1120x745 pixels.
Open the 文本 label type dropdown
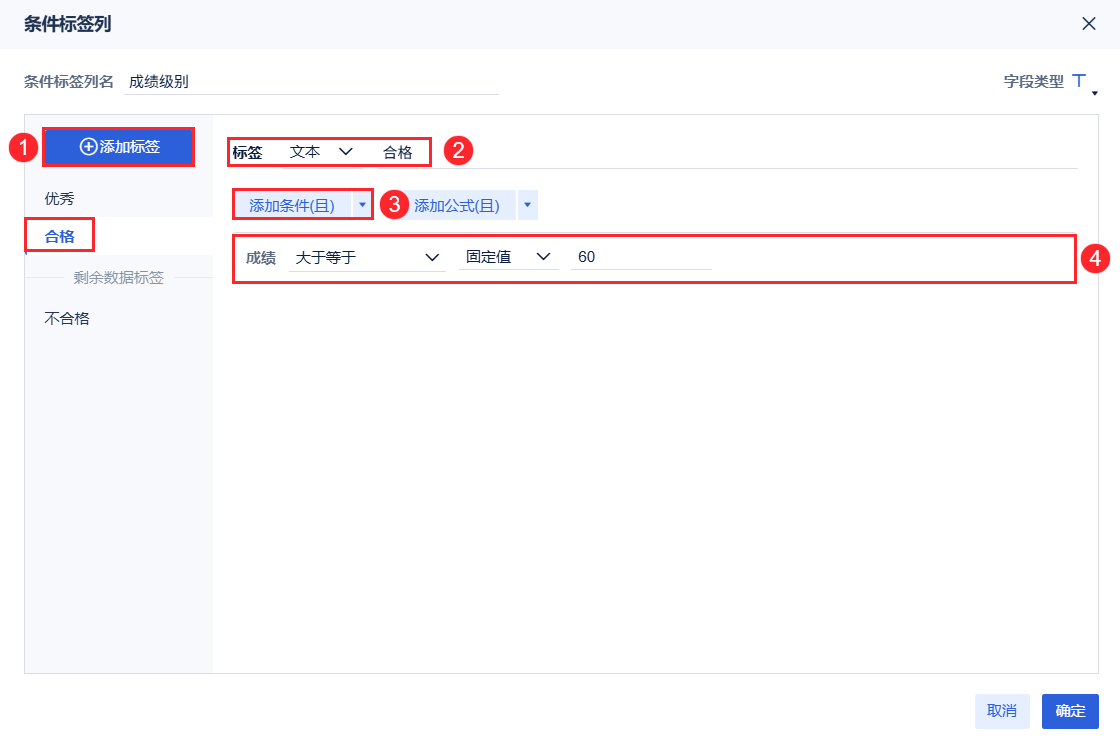pyautogui.click(x=321, y=152)
